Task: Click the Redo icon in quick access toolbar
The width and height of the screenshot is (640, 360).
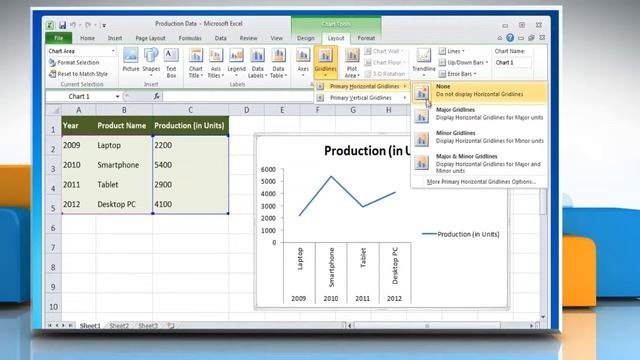Action: click(x=88, y=25)
